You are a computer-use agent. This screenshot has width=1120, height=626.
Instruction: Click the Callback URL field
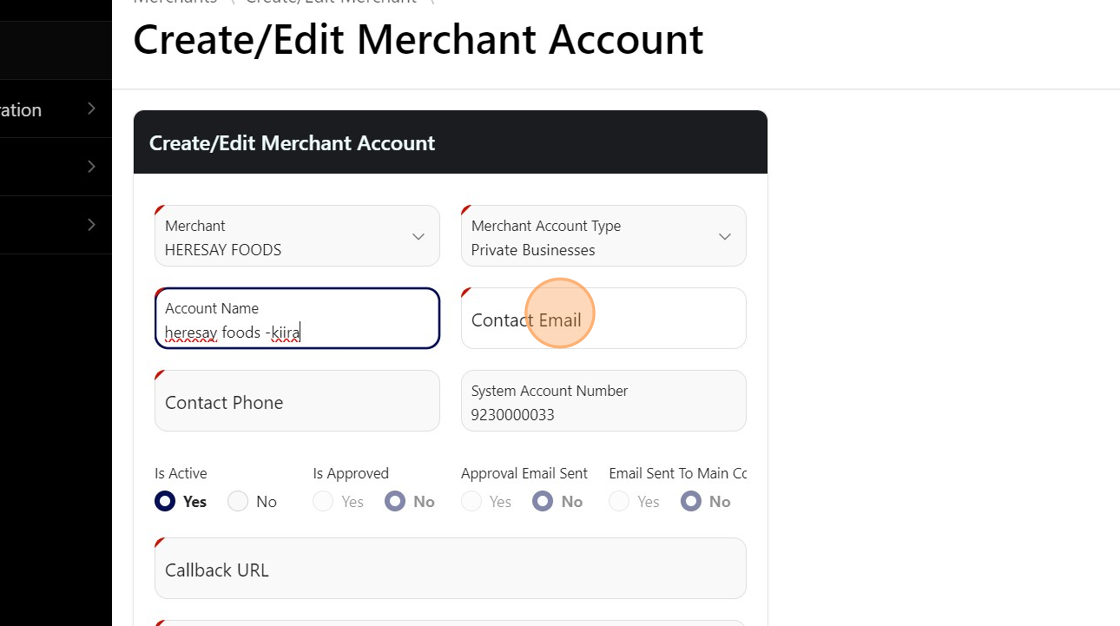[450, 570]
